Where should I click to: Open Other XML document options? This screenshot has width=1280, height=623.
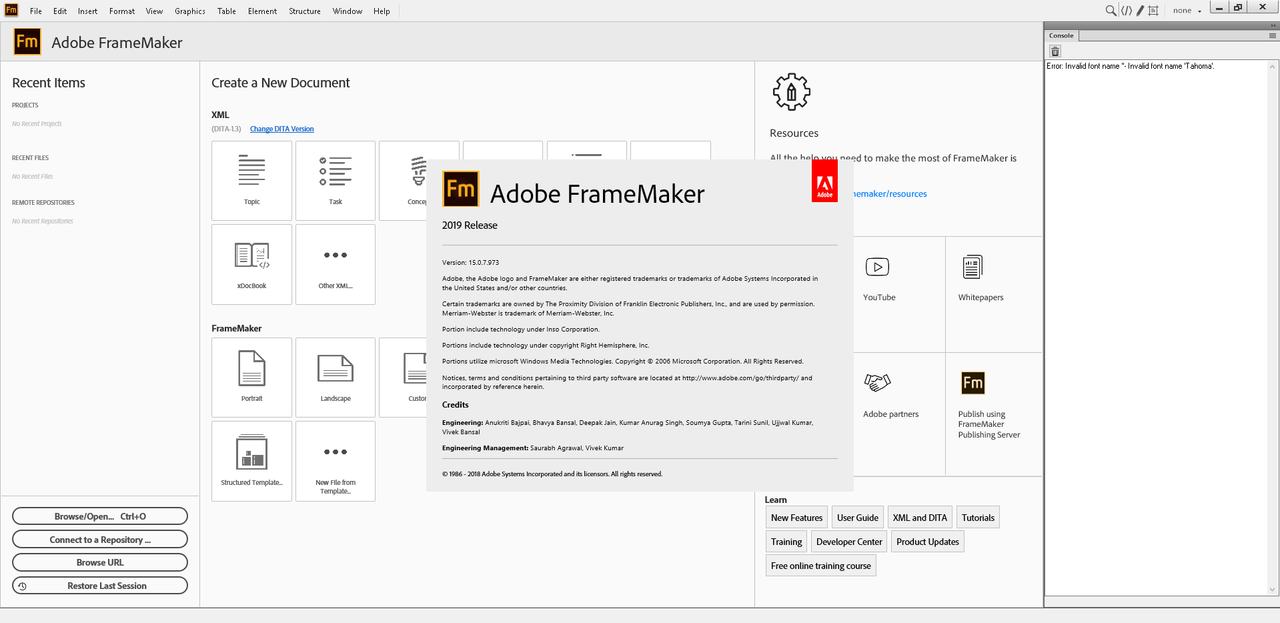pyautogui.click(x=336, y=264)
